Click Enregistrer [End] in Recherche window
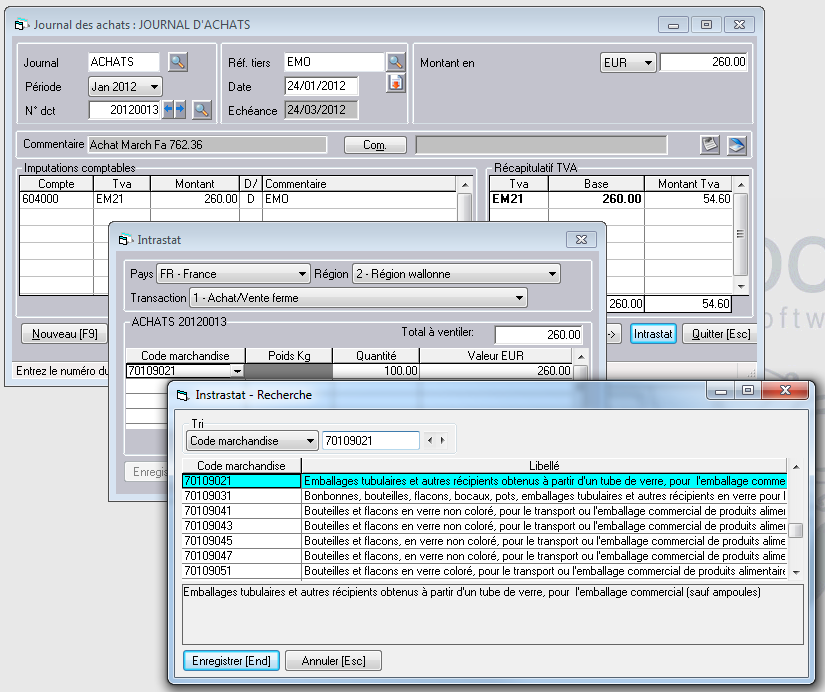Viewport: 825px width, 692px height. (232, 661)
